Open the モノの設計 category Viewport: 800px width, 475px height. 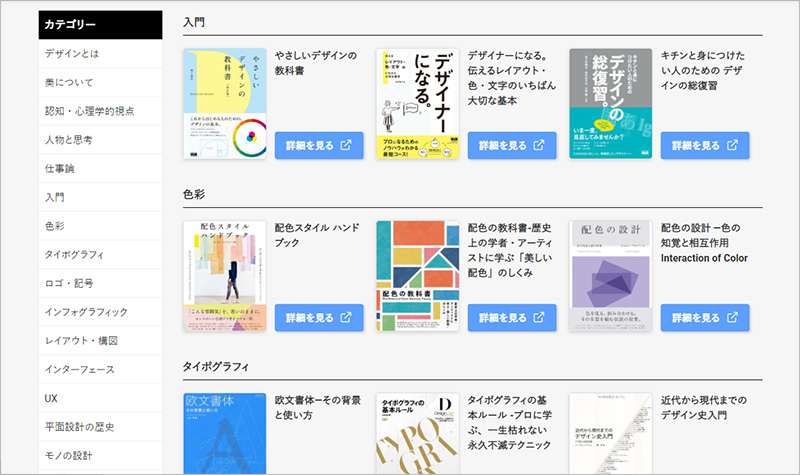[101, 456]
